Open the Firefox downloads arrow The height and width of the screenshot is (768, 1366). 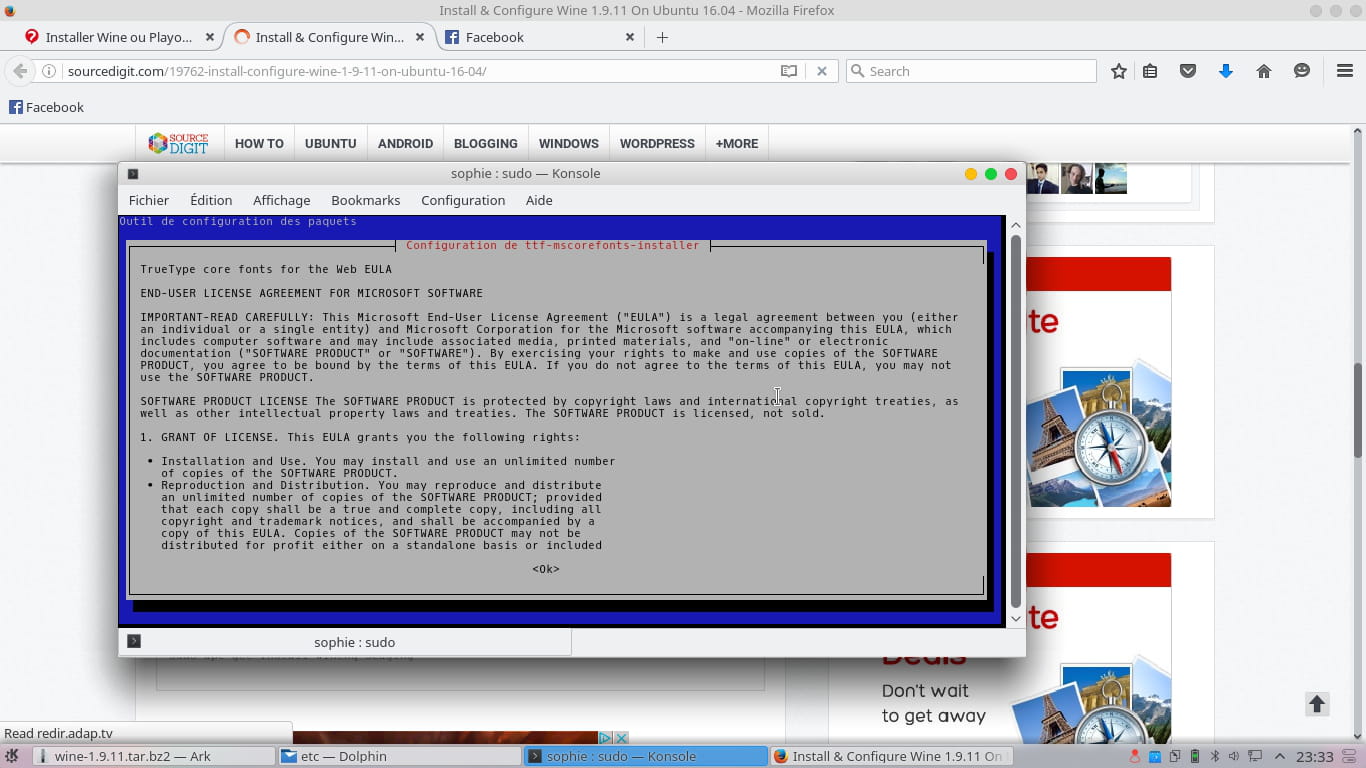1226,71
